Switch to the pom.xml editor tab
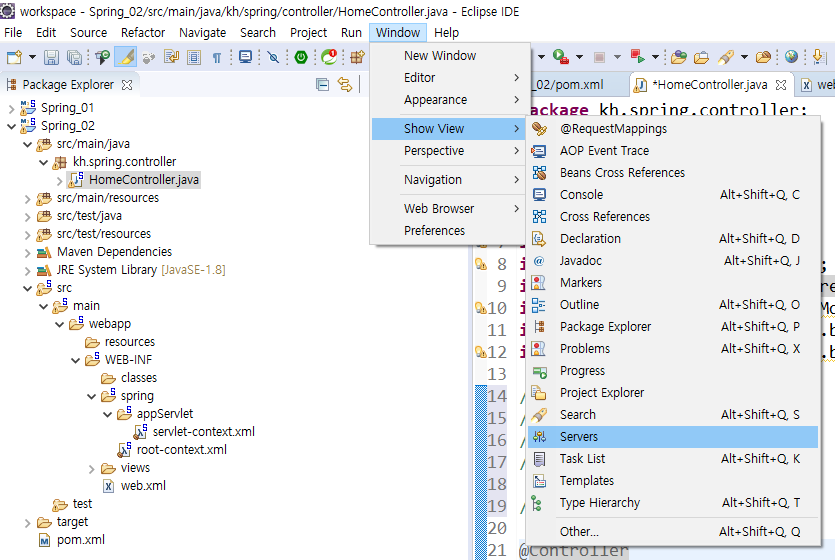835x560 pixels. click(x=569, y=85)
